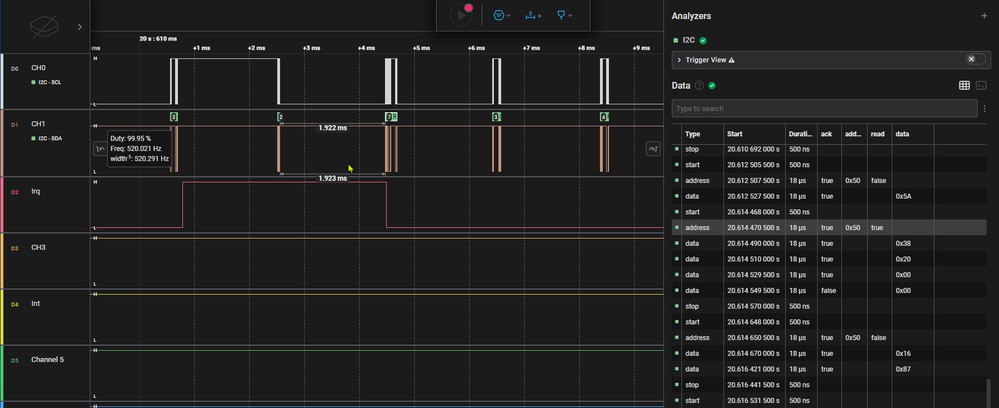Select data row with ack false
Screen dimensions: 999x408
830,291
